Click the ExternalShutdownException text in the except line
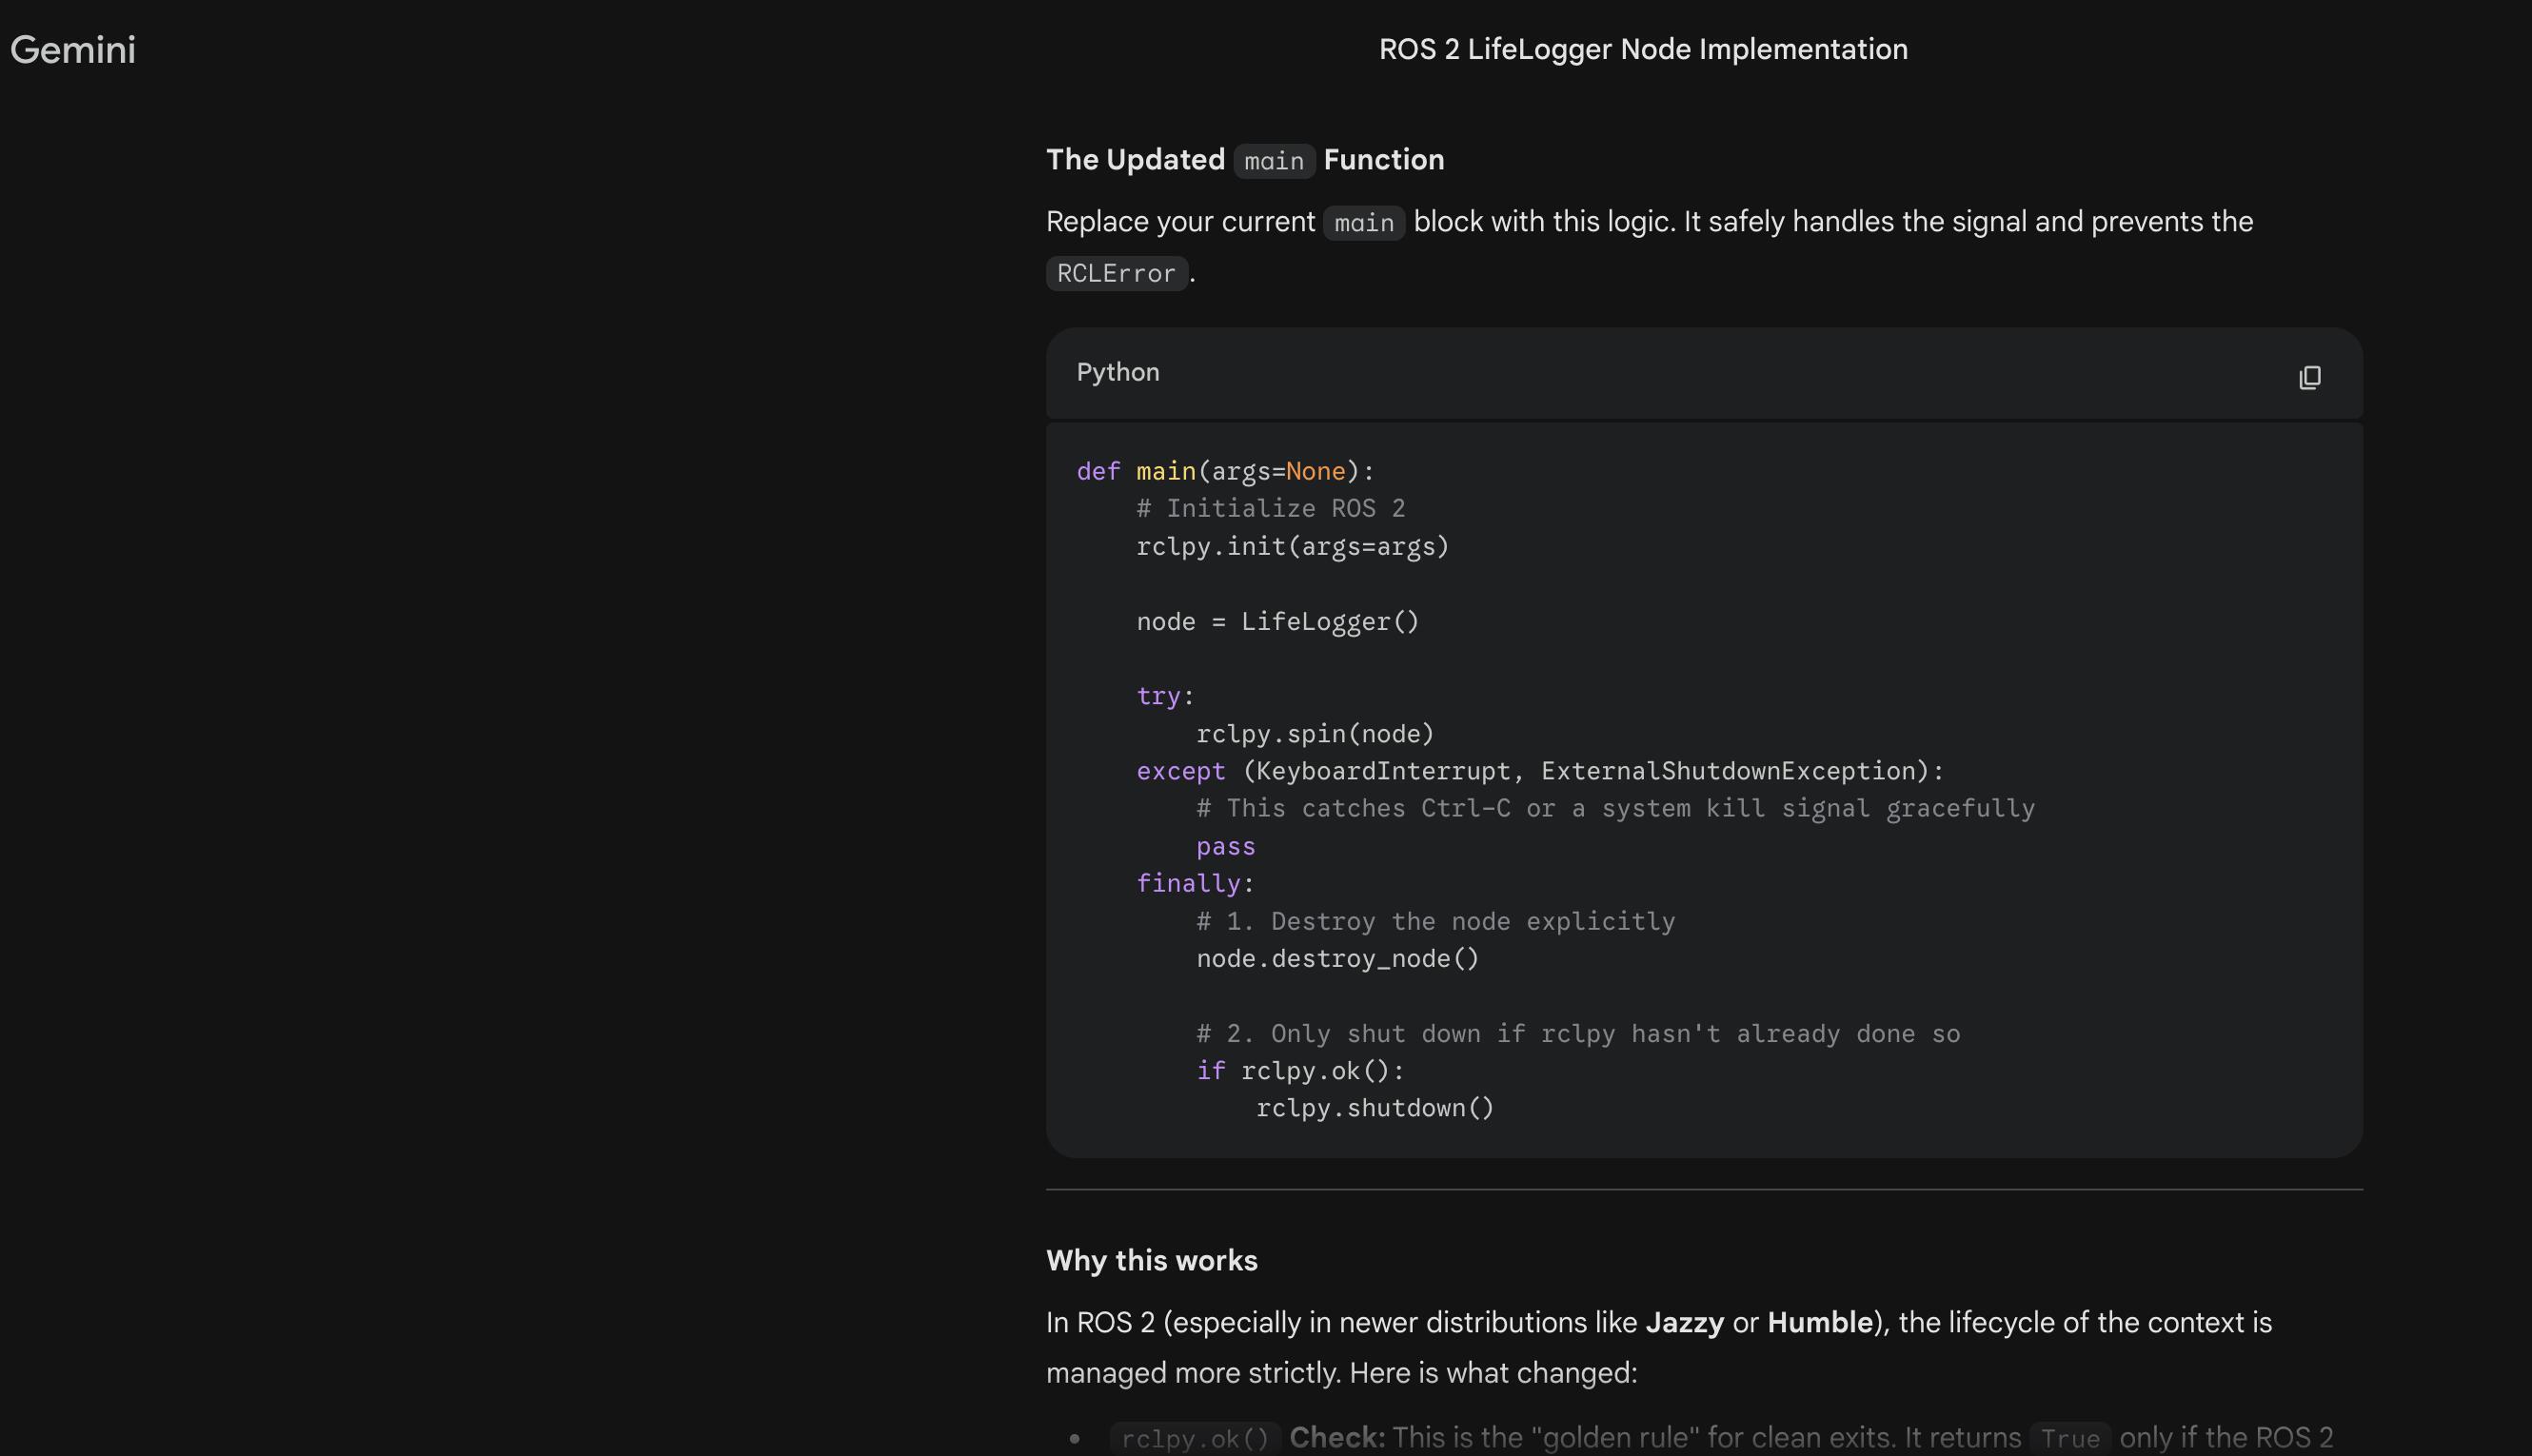This screenshot has height=1456, width=2532. tap(1728, 771)
